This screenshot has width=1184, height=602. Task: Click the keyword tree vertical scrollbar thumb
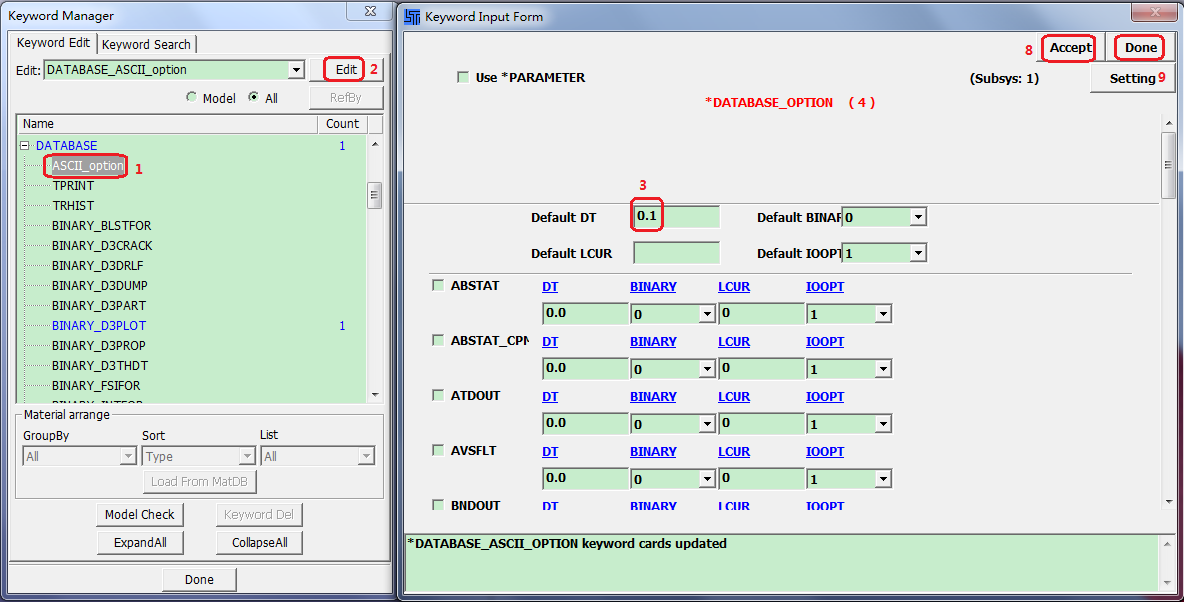pos(374,193)
